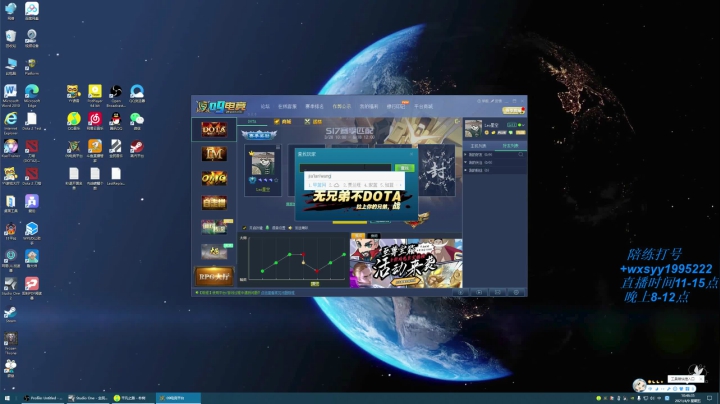Click the player avatar card with crown
The width and height of the screenshot is (720, 404).
(x=263, y=170)
